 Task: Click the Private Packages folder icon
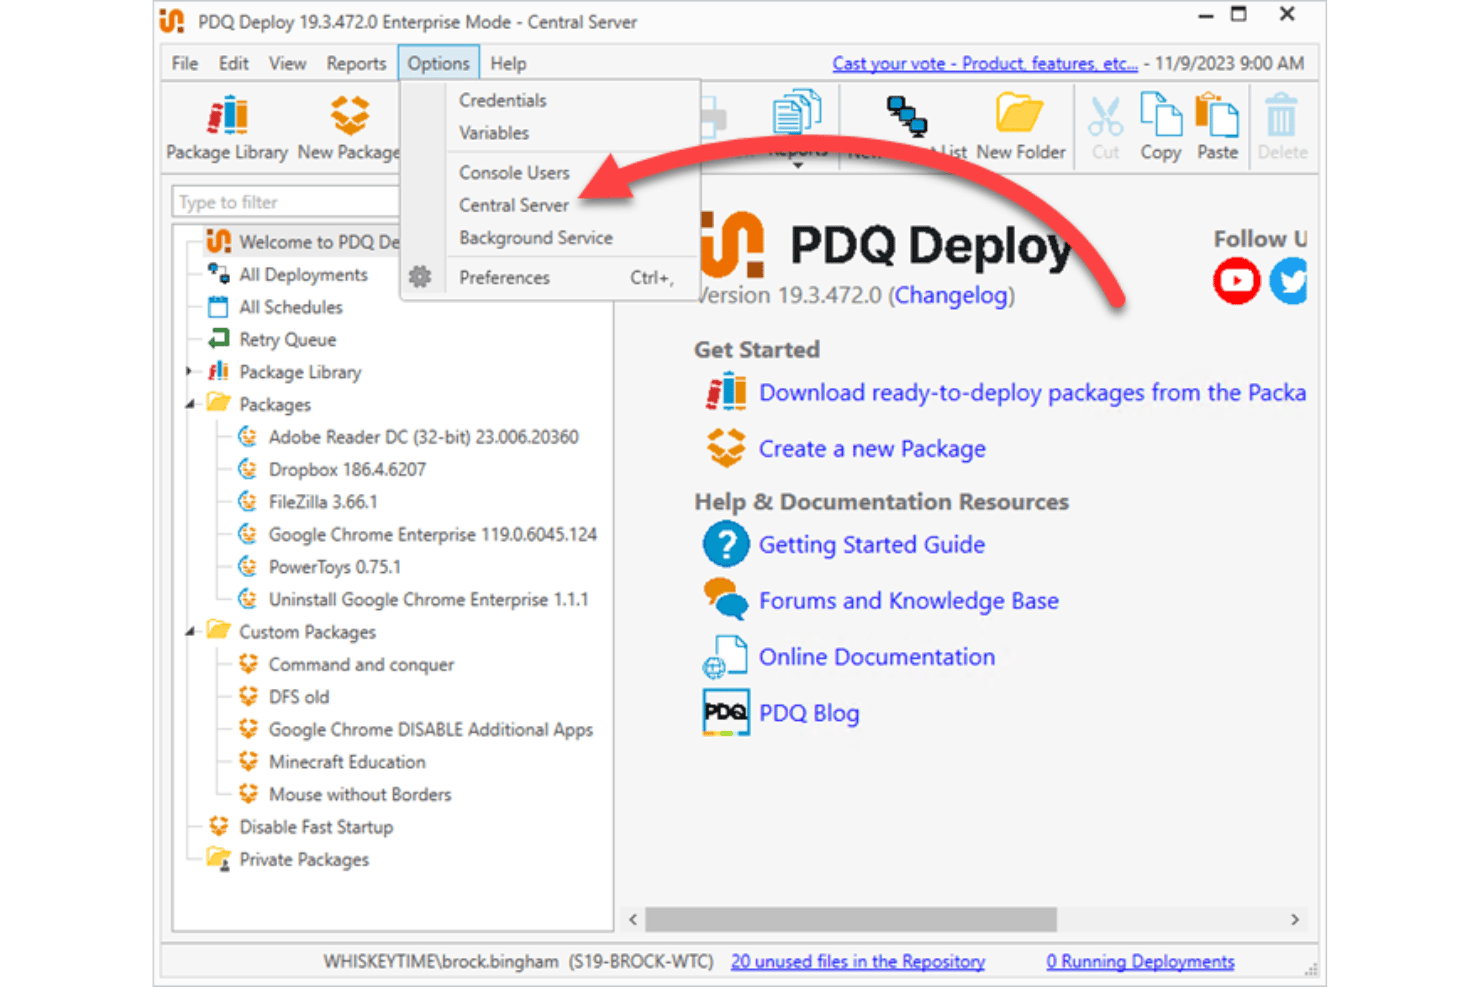click(218, 859)
